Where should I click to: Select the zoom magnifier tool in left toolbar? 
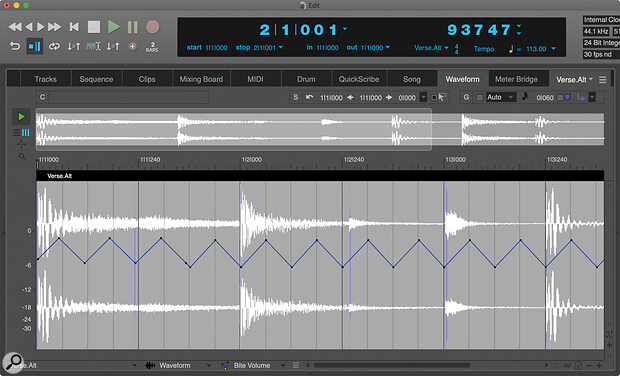[x=22, y=157]
